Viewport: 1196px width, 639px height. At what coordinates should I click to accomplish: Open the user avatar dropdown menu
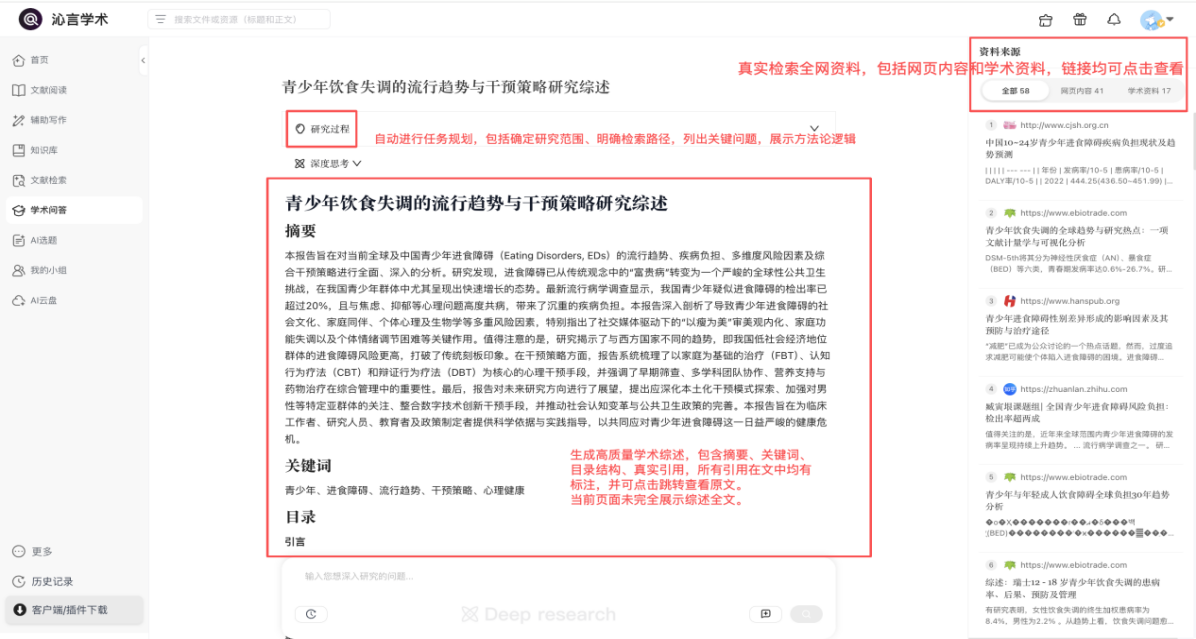1156,20
